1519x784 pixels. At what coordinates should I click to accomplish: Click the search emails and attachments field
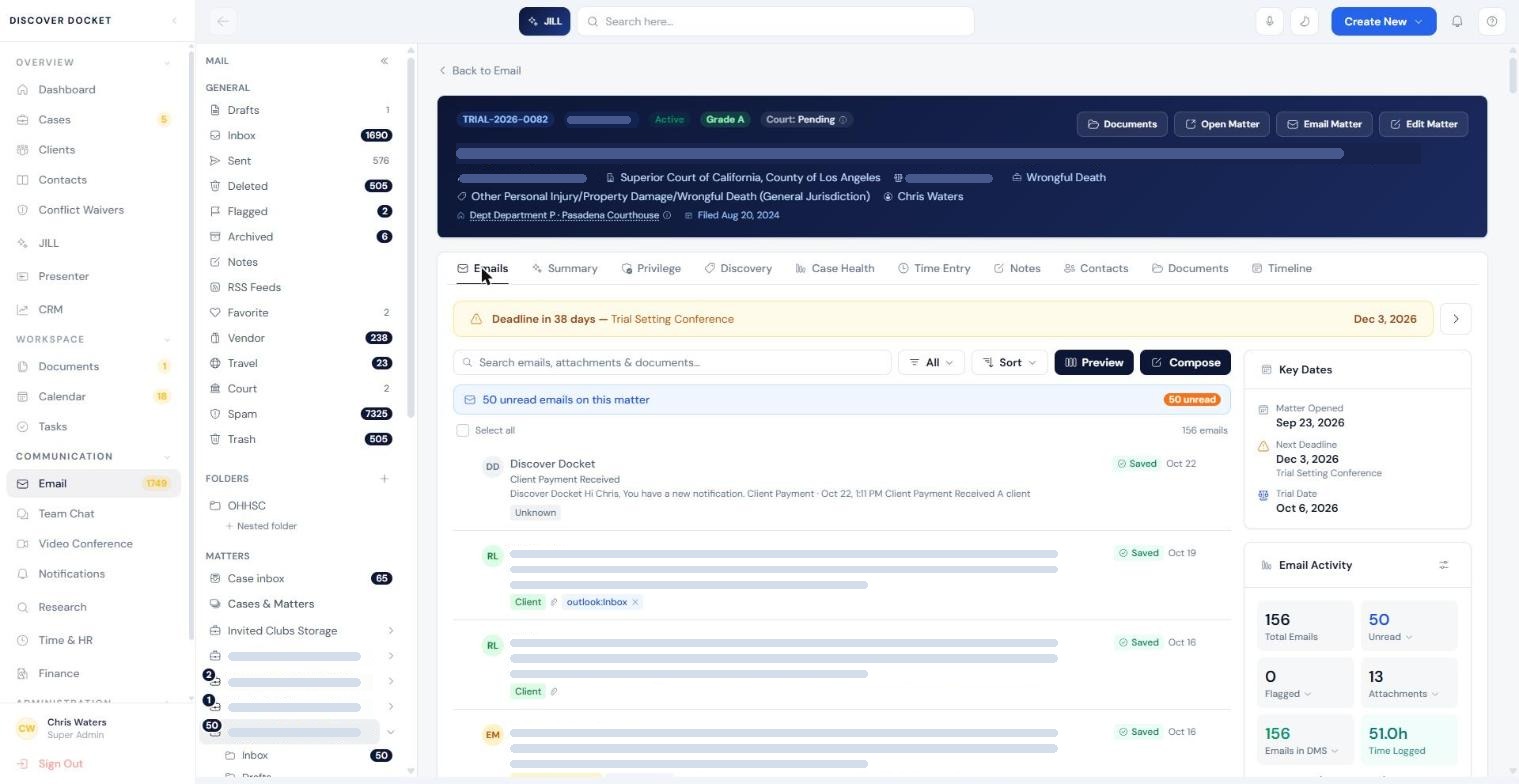(672, 363)
